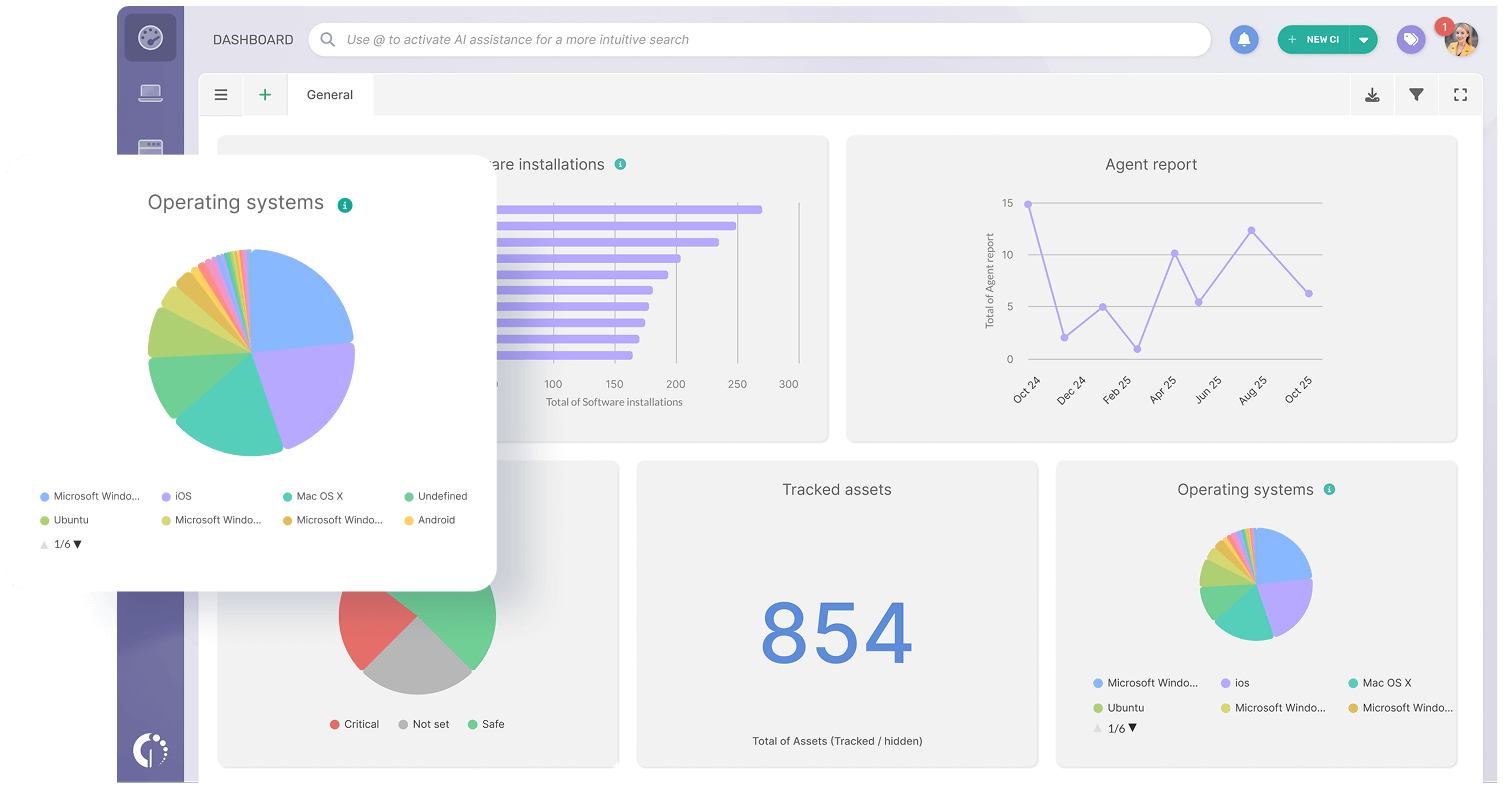Click the InvGate logo at the sidebar bottom

point(150,749)
